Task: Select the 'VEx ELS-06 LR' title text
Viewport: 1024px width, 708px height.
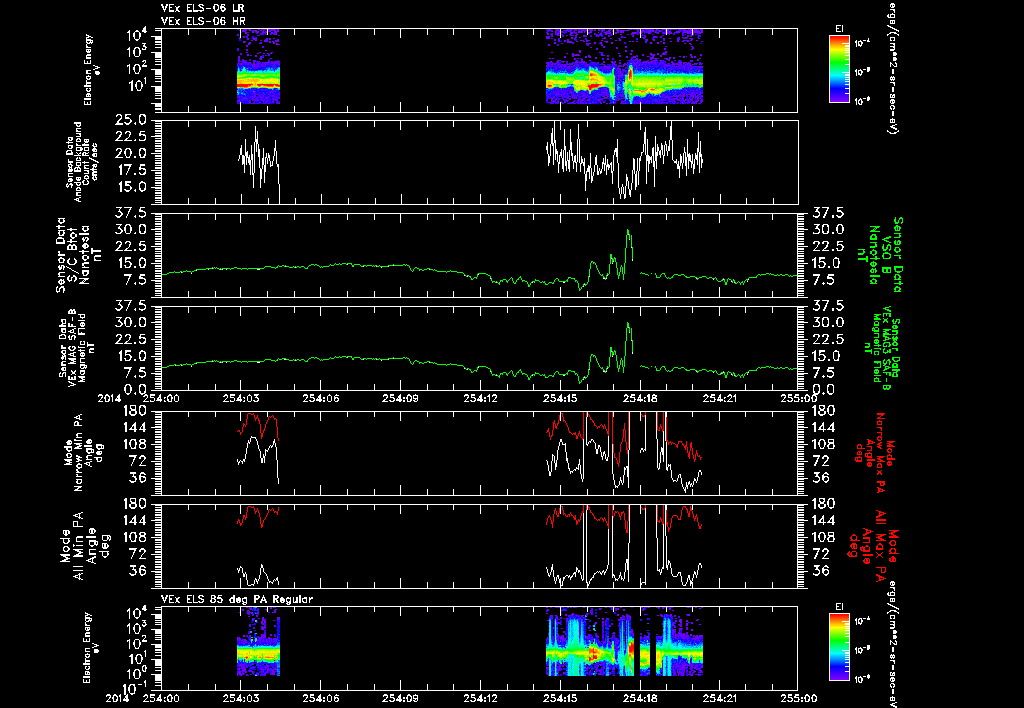Action: point(203,8)
